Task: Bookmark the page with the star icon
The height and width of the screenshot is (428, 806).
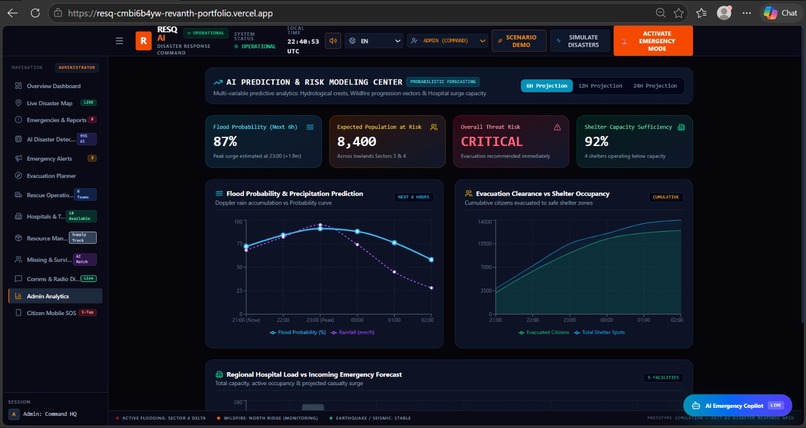Action: coord(679,13)
